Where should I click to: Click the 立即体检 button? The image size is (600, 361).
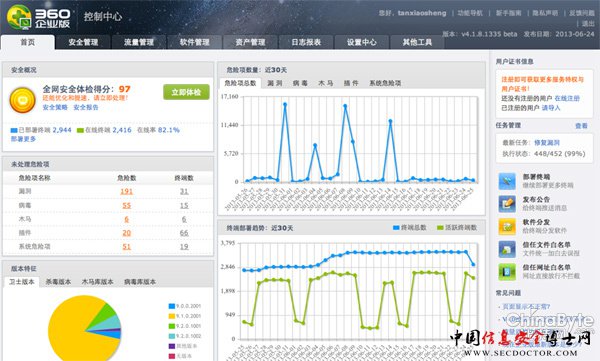coord(186,92)
